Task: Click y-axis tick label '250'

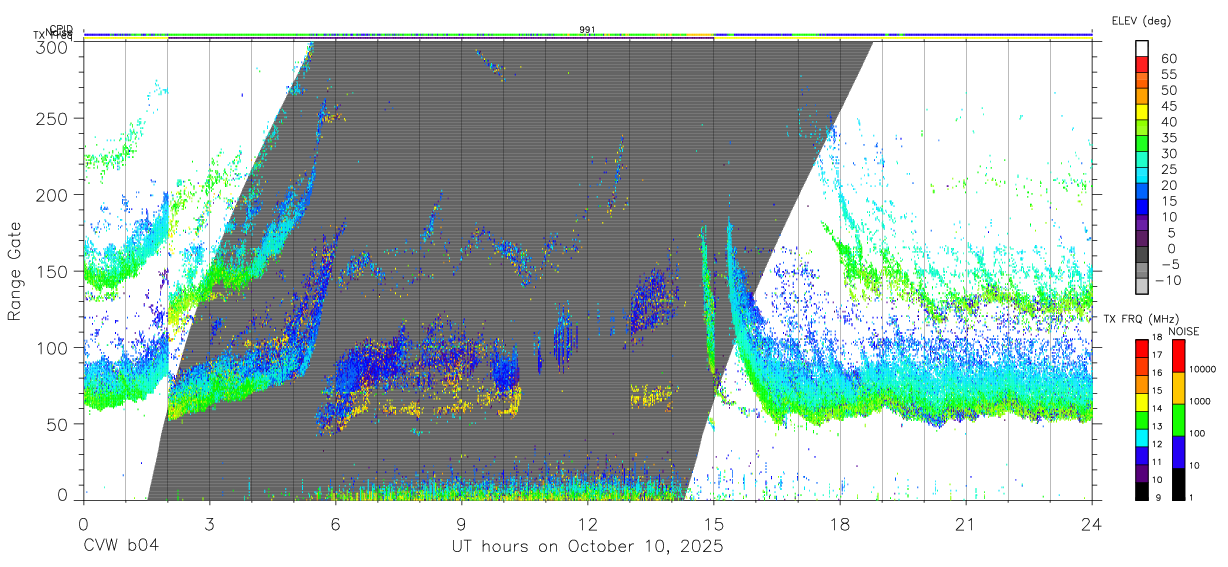Action: (52, 118)
